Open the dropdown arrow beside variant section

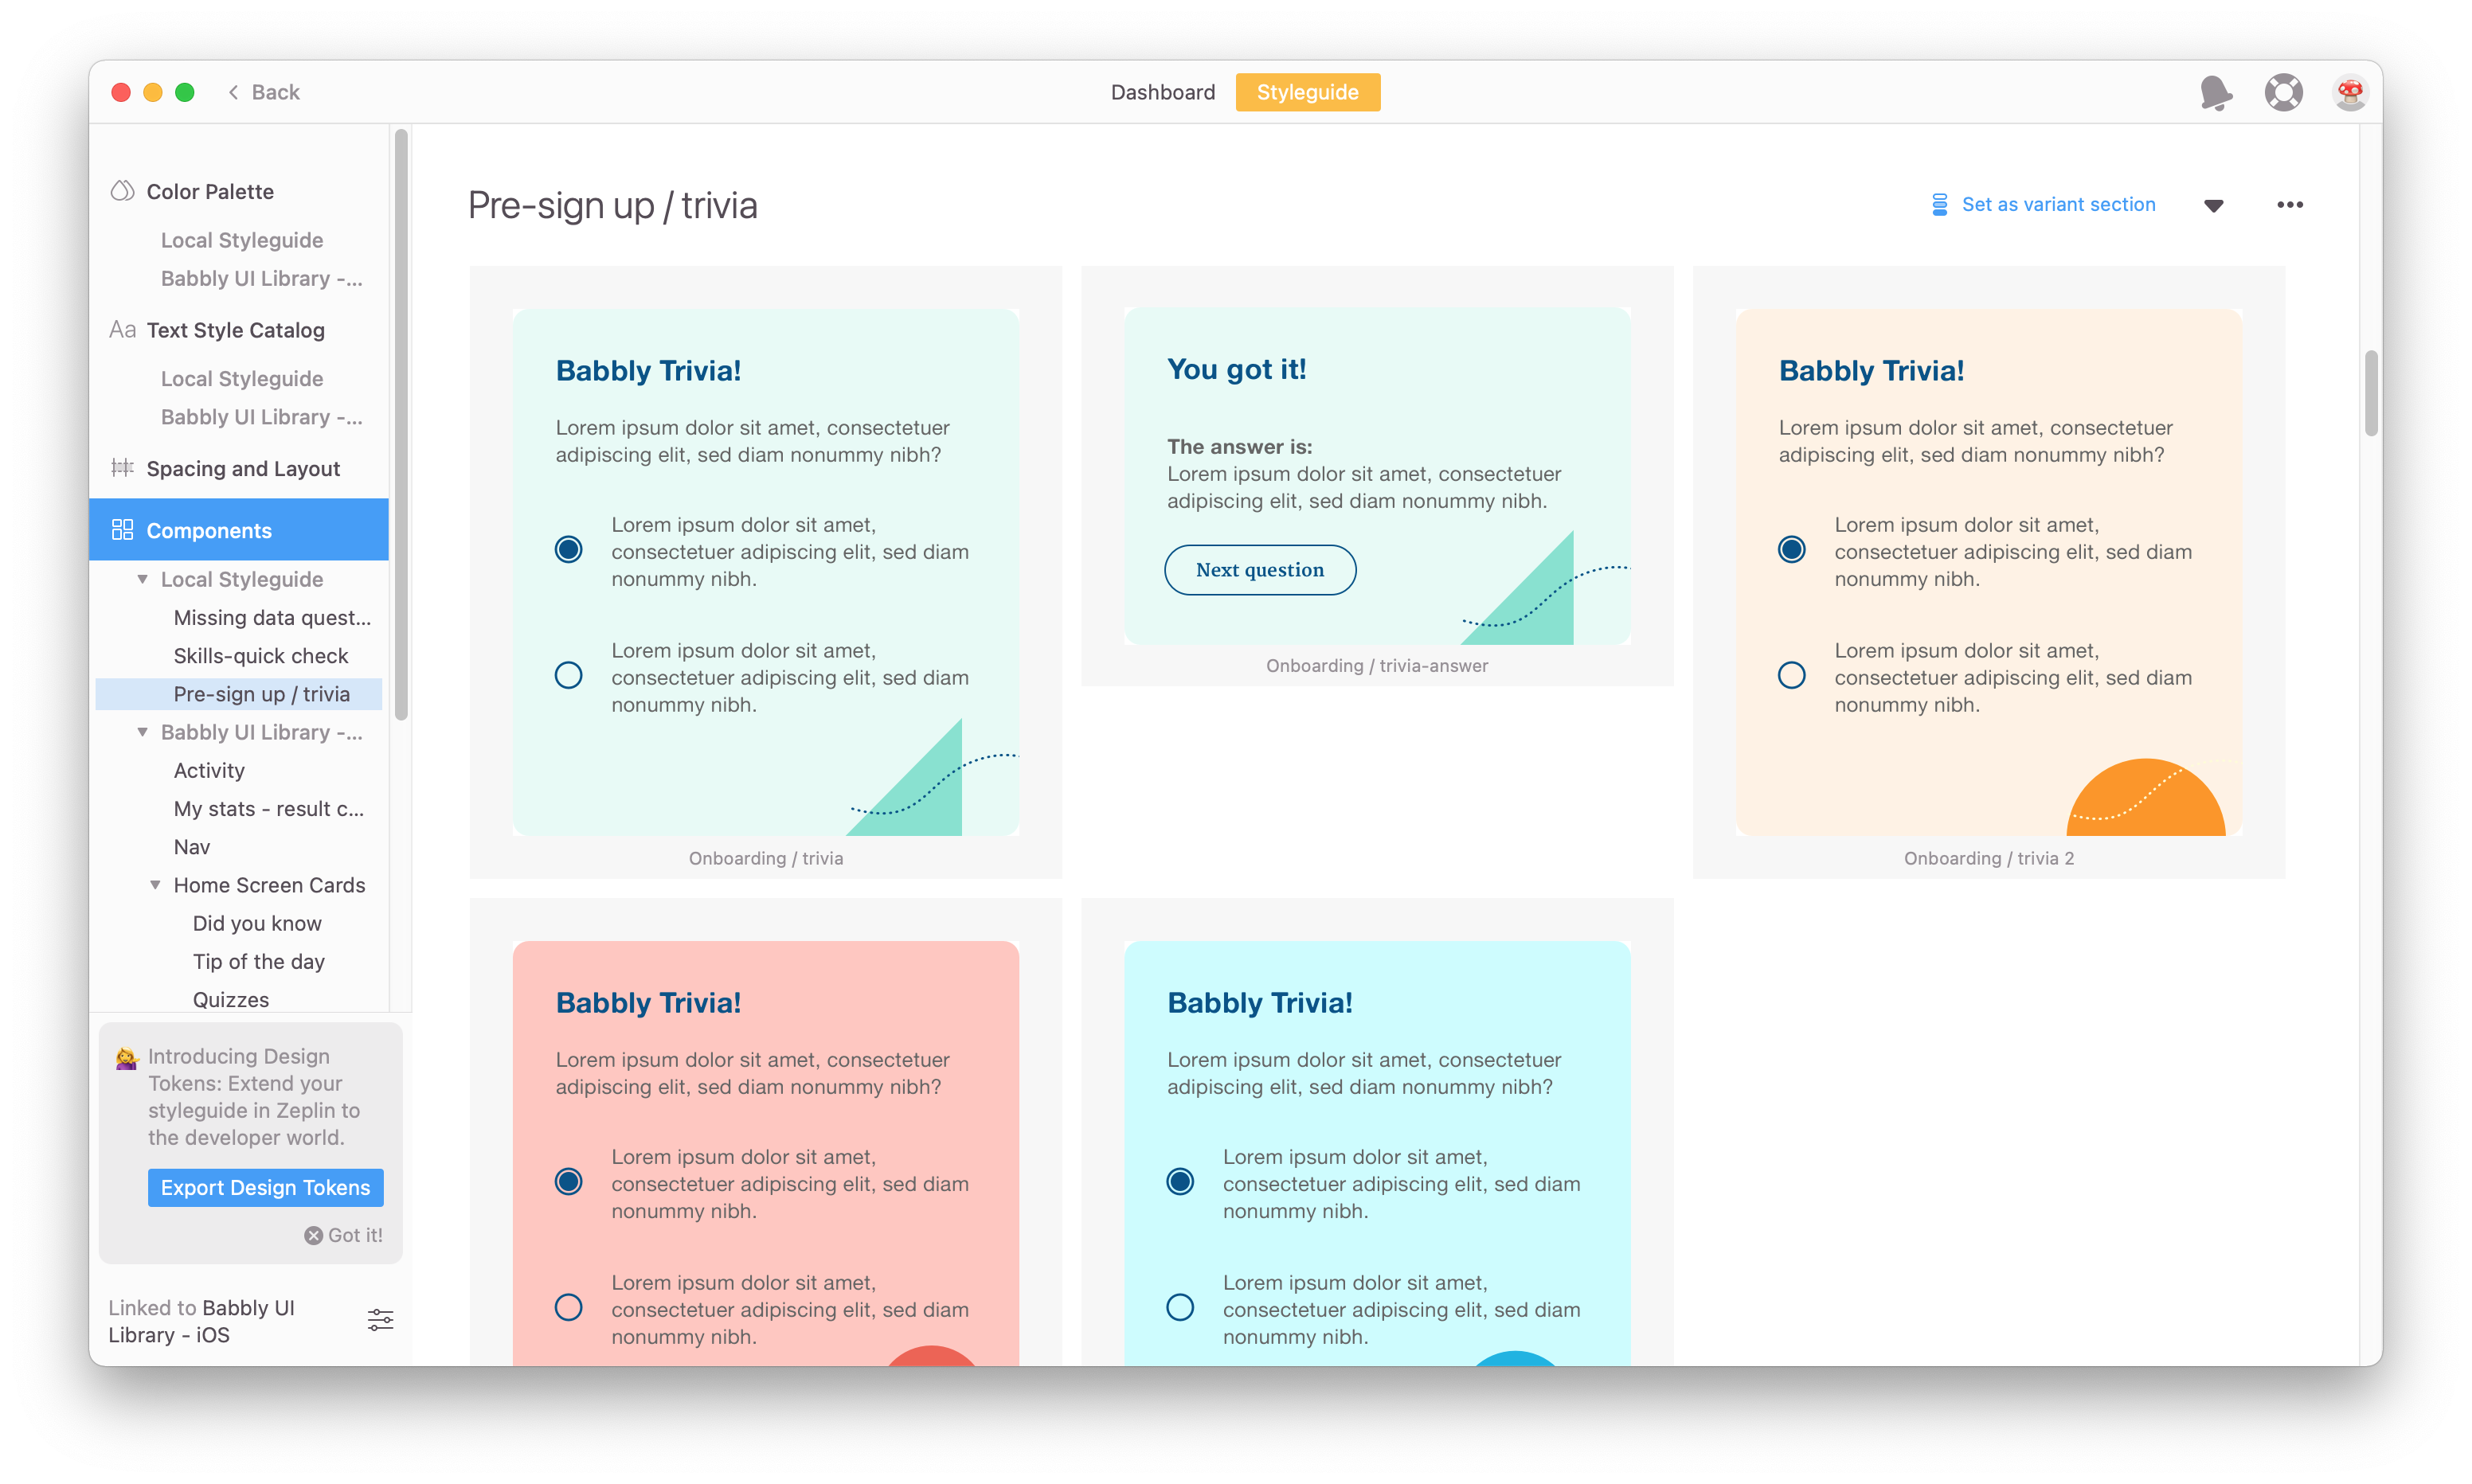tap(2213, 206)
